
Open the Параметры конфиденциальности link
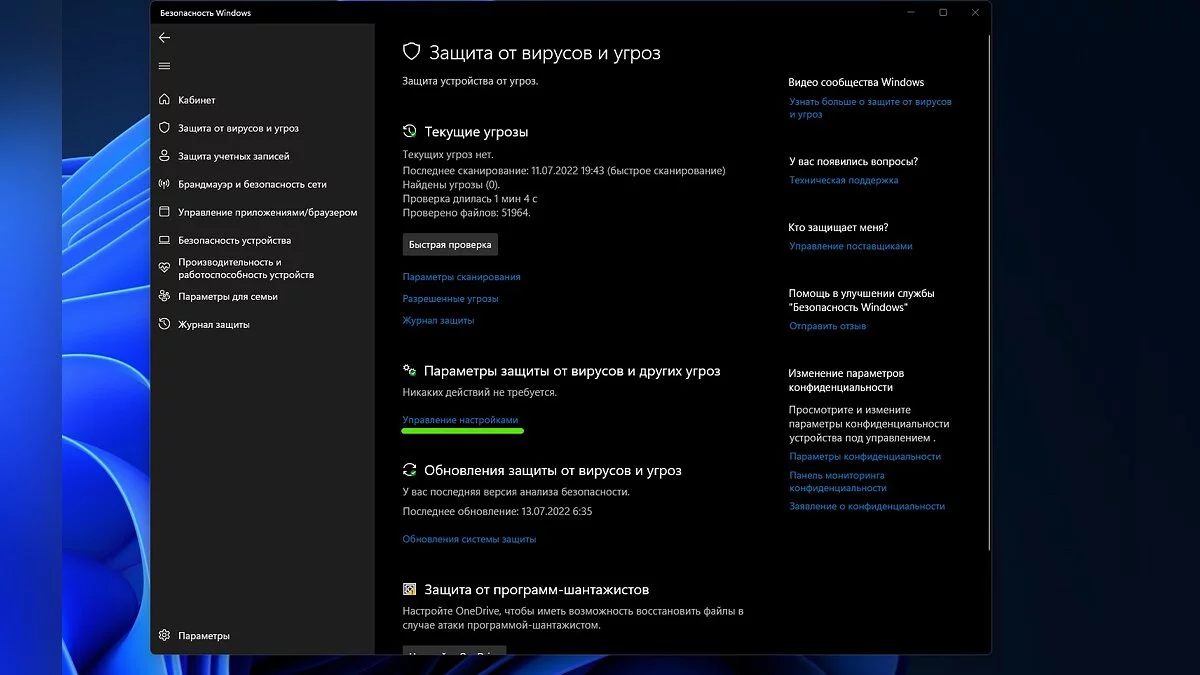(865, 456)
